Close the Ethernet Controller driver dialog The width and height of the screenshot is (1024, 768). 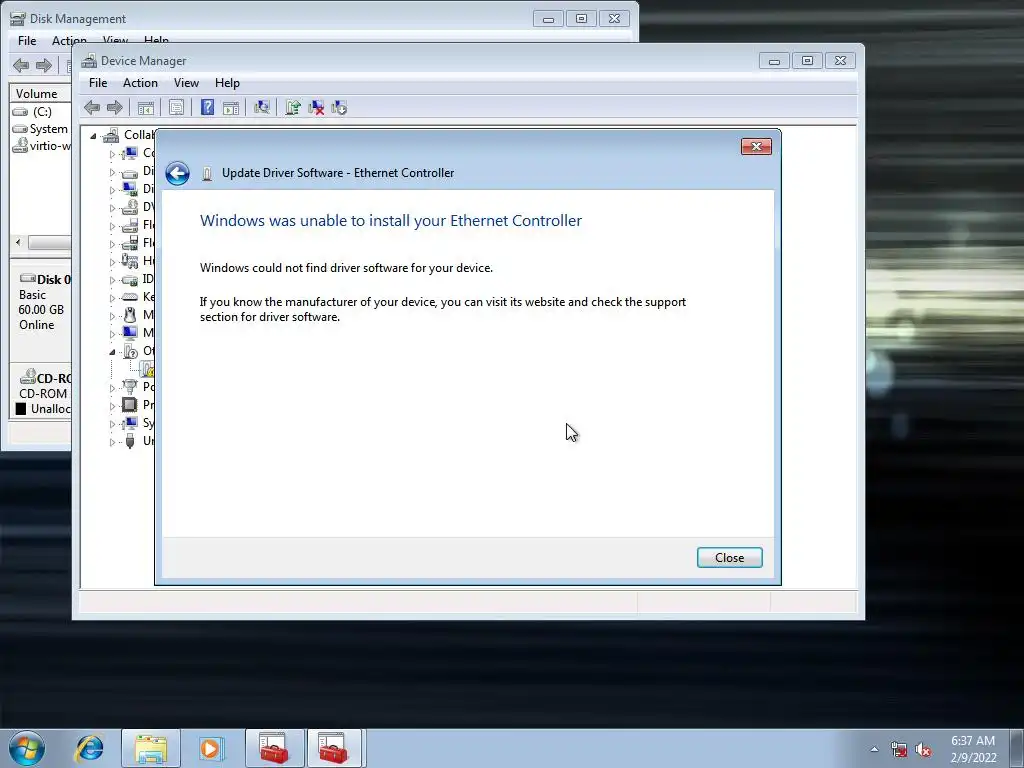(x=729, y=558)
